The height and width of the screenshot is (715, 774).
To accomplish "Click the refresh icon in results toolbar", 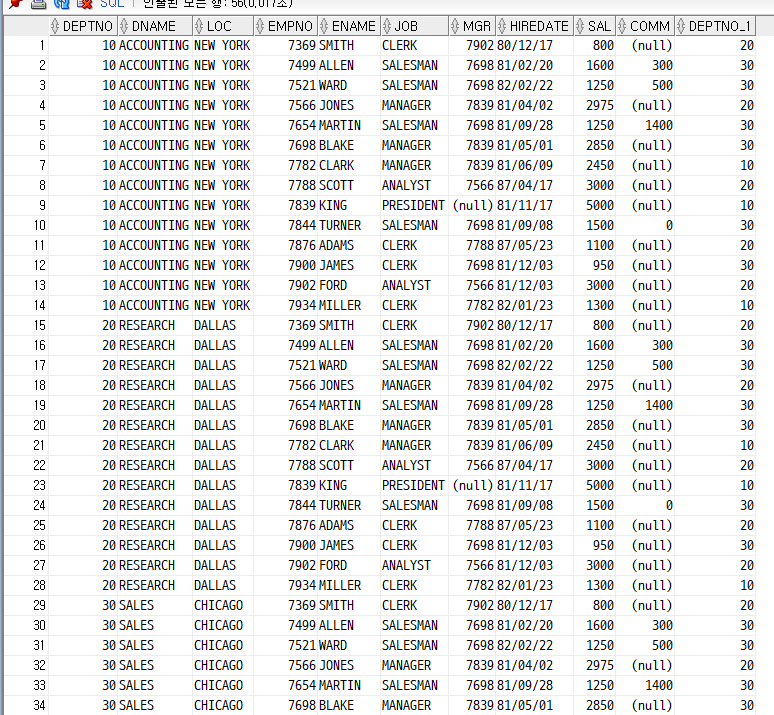I will coord(62,3).
